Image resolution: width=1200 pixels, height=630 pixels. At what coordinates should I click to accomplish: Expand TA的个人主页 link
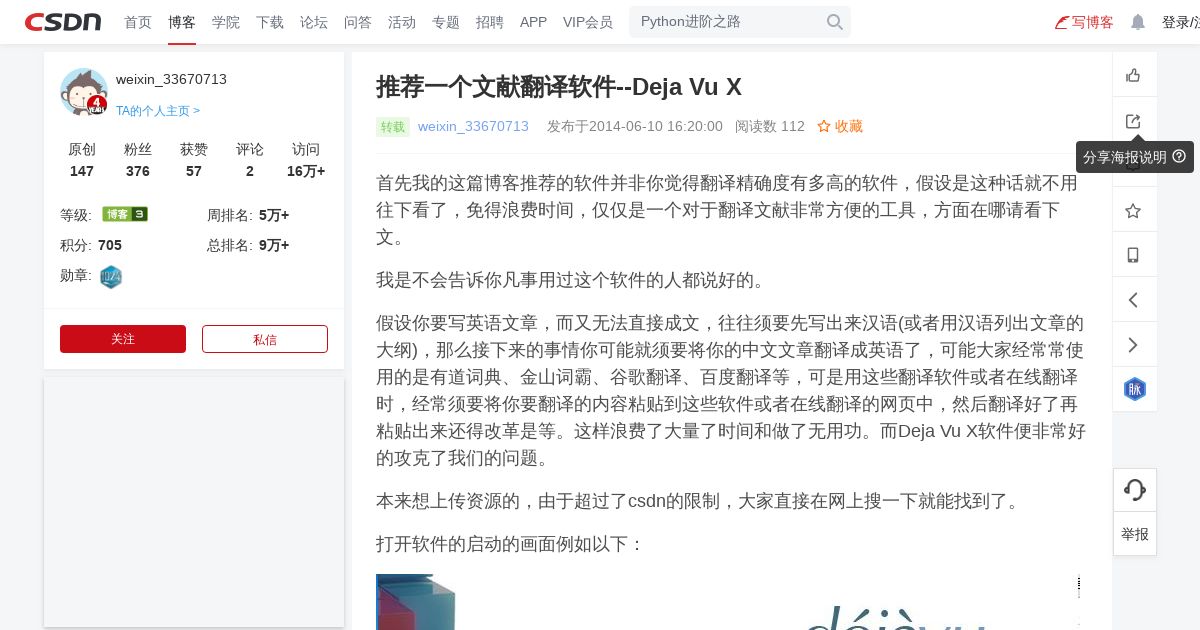(158, 111)
